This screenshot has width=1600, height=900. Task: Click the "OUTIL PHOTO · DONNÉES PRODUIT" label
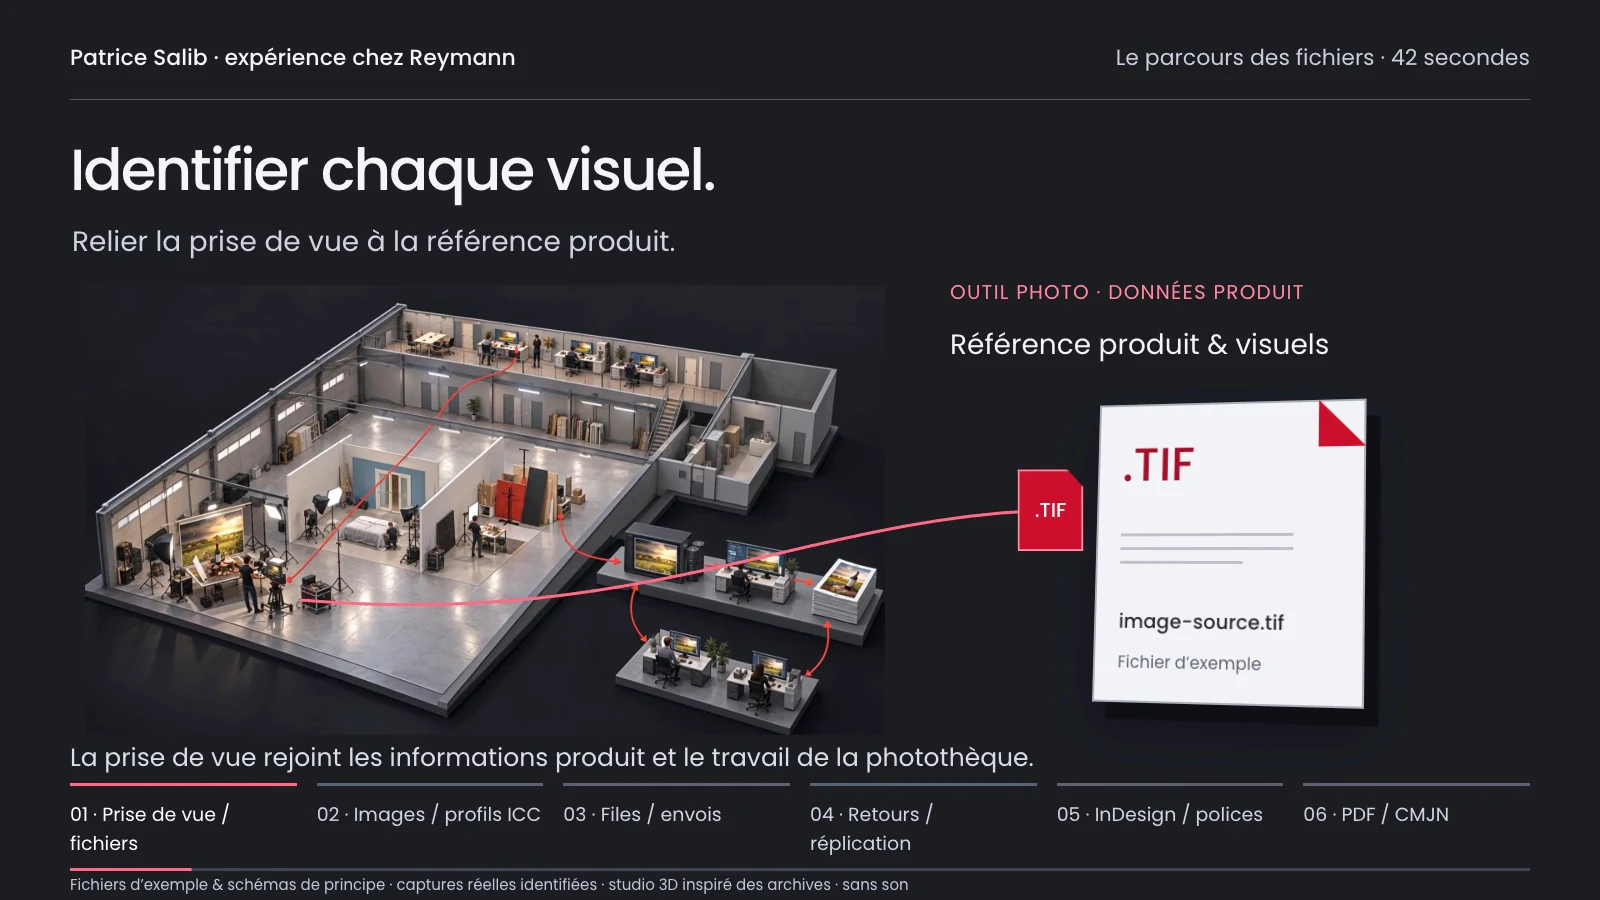pyautogui.click(x=1127, y=292)
